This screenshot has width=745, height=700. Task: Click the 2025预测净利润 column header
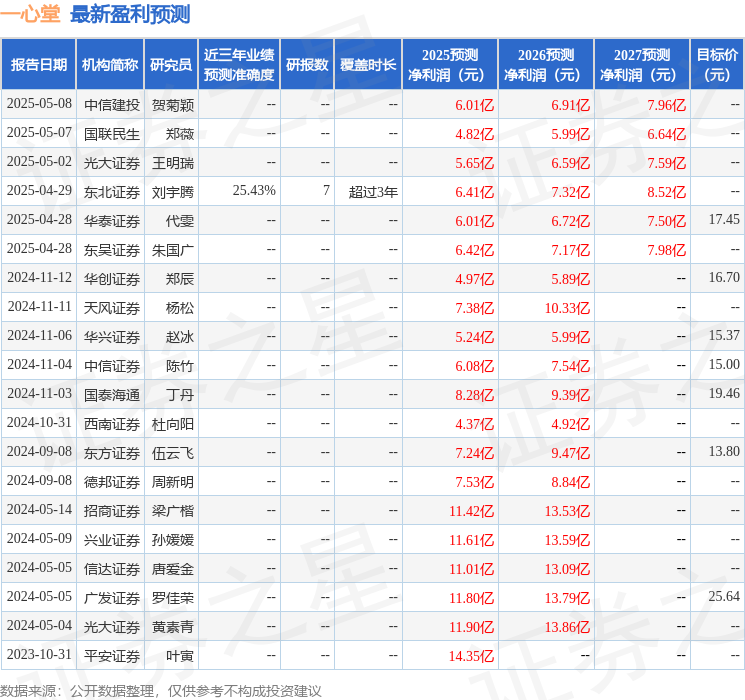point(450,65)
